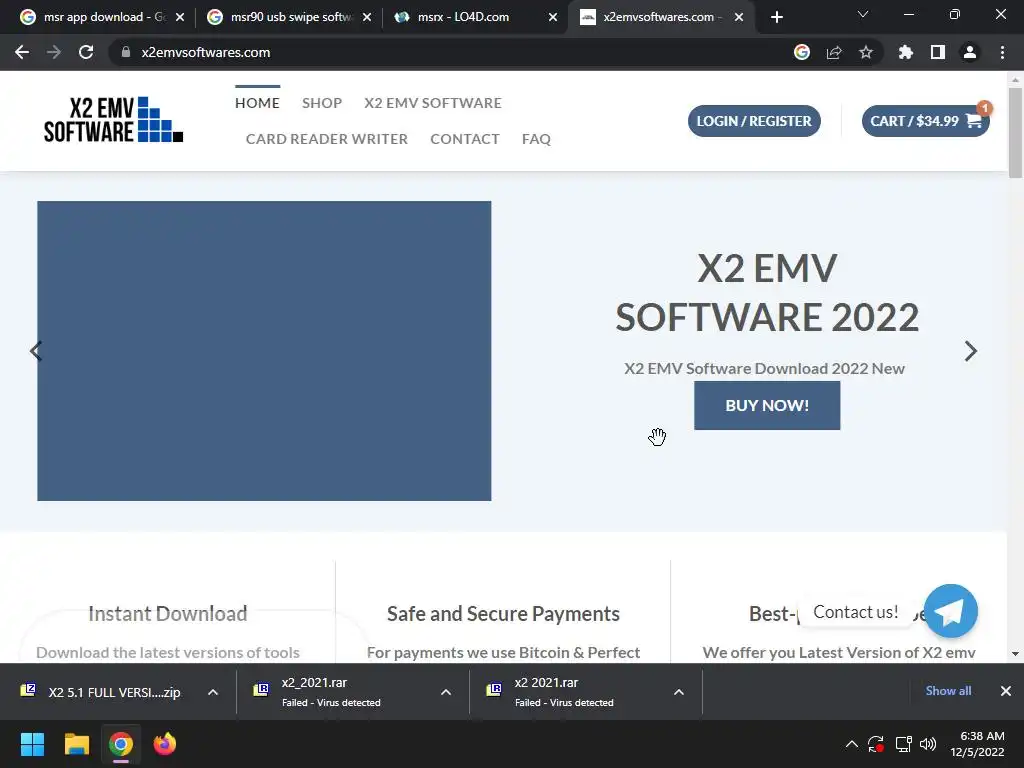Screen dimensions: 1024x768
Task: Show next slide with right arrow
Action: pos(971,351)
